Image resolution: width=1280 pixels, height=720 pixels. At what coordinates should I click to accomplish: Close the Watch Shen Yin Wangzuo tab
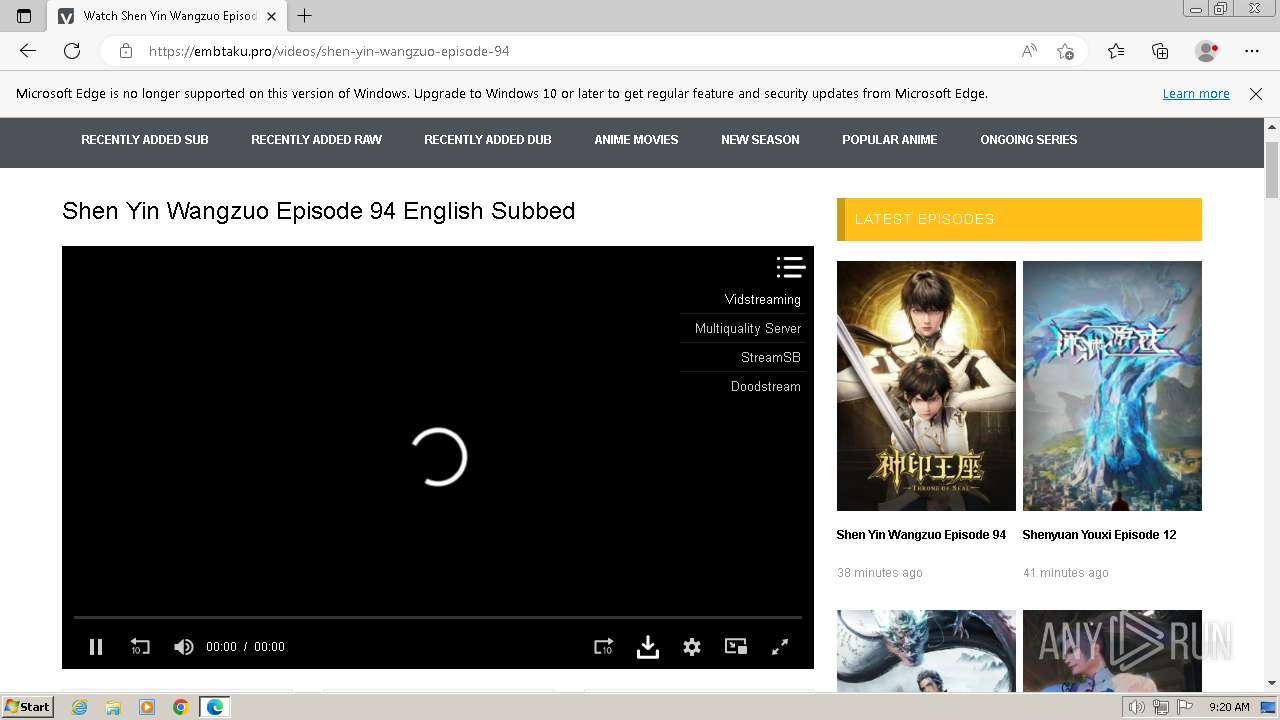click(x=271, y=16)
